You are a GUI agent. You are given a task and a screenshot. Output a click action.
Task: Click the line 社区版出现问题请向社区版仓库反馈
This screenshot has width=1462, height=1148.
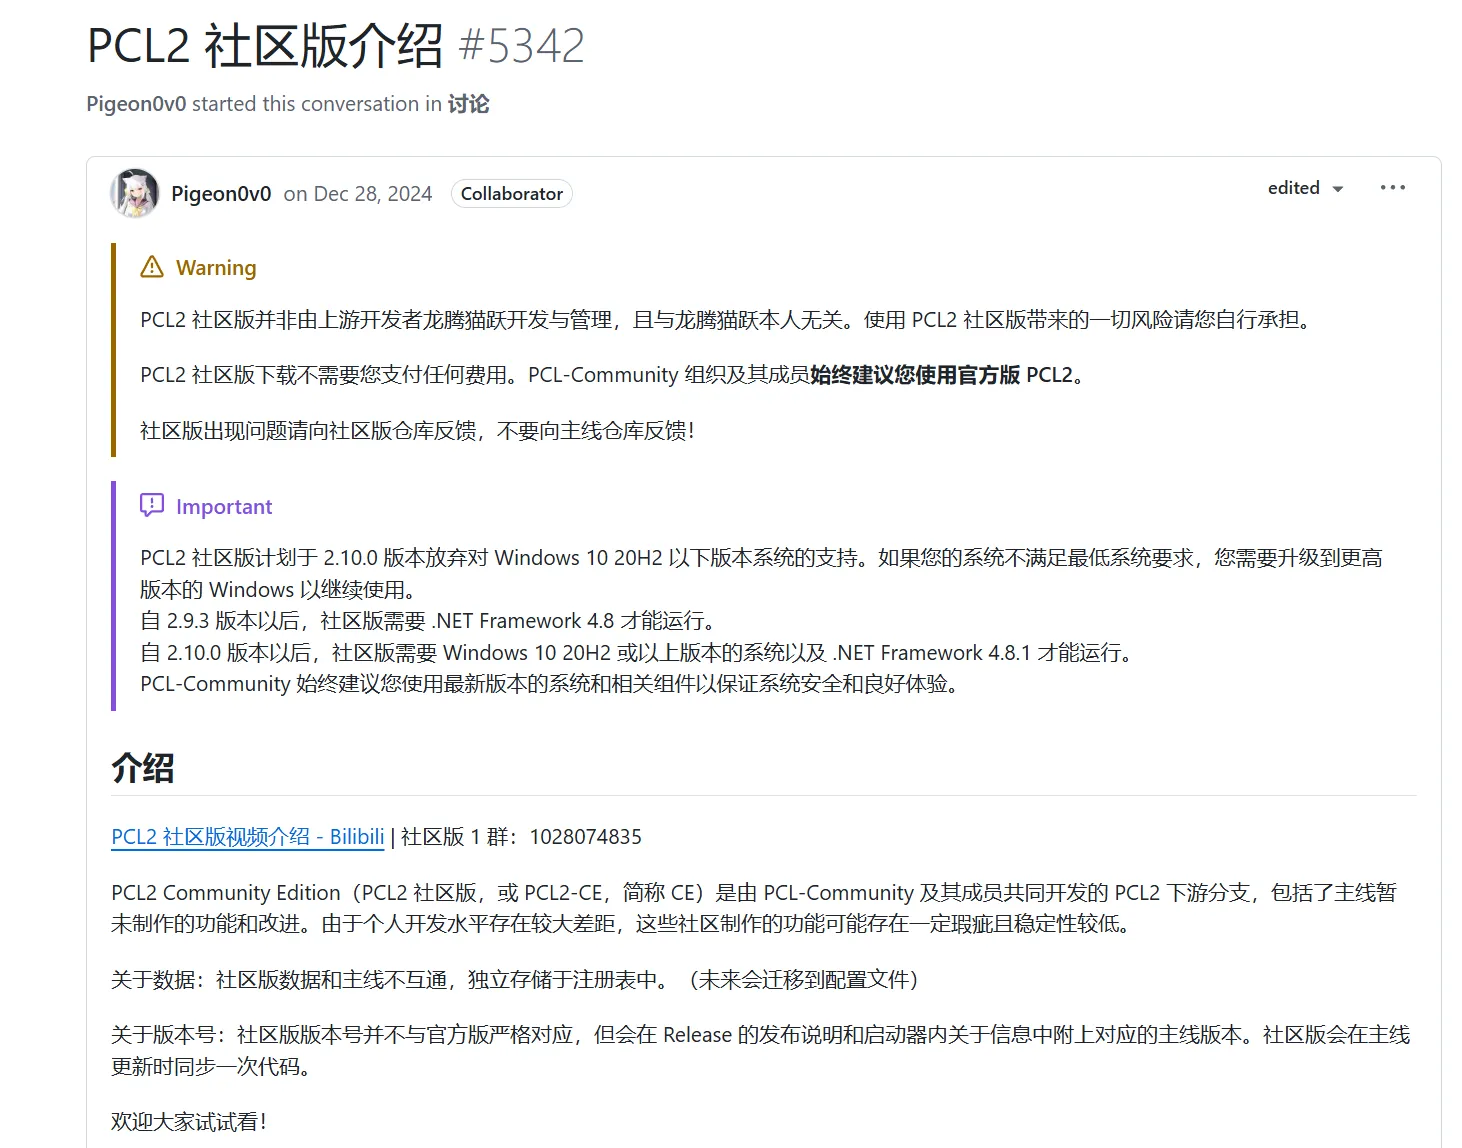(418, 431)
